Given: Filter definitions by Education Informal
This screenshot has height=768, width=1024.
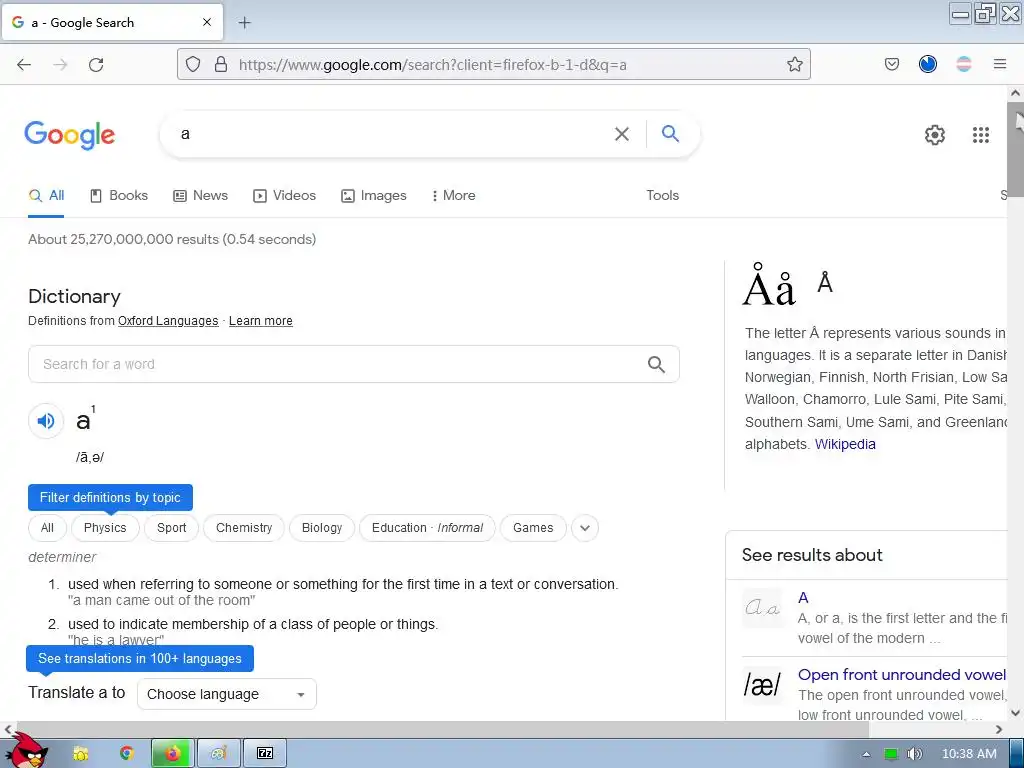Looking at the screenshot, I should (x=427, y=528).
